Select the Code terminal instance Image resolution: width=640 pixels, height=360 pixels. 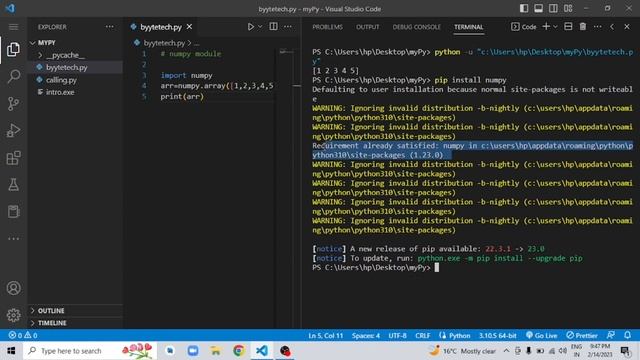pyautogui.click(x=524, y=27)
